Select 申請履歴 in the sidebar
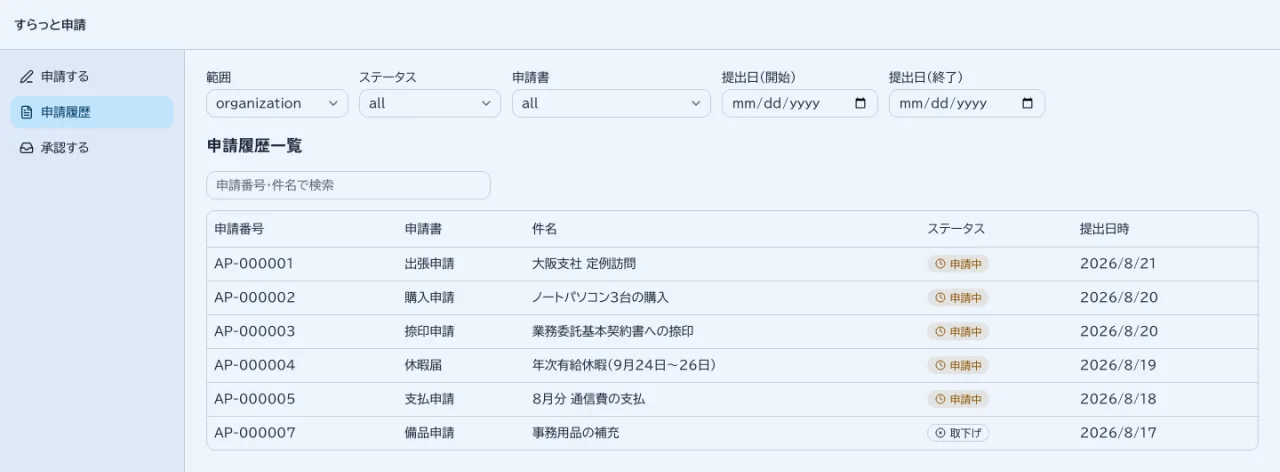The height and width of the screenshot is (472, 1280). pyautogui.click(x=92, y=112)
